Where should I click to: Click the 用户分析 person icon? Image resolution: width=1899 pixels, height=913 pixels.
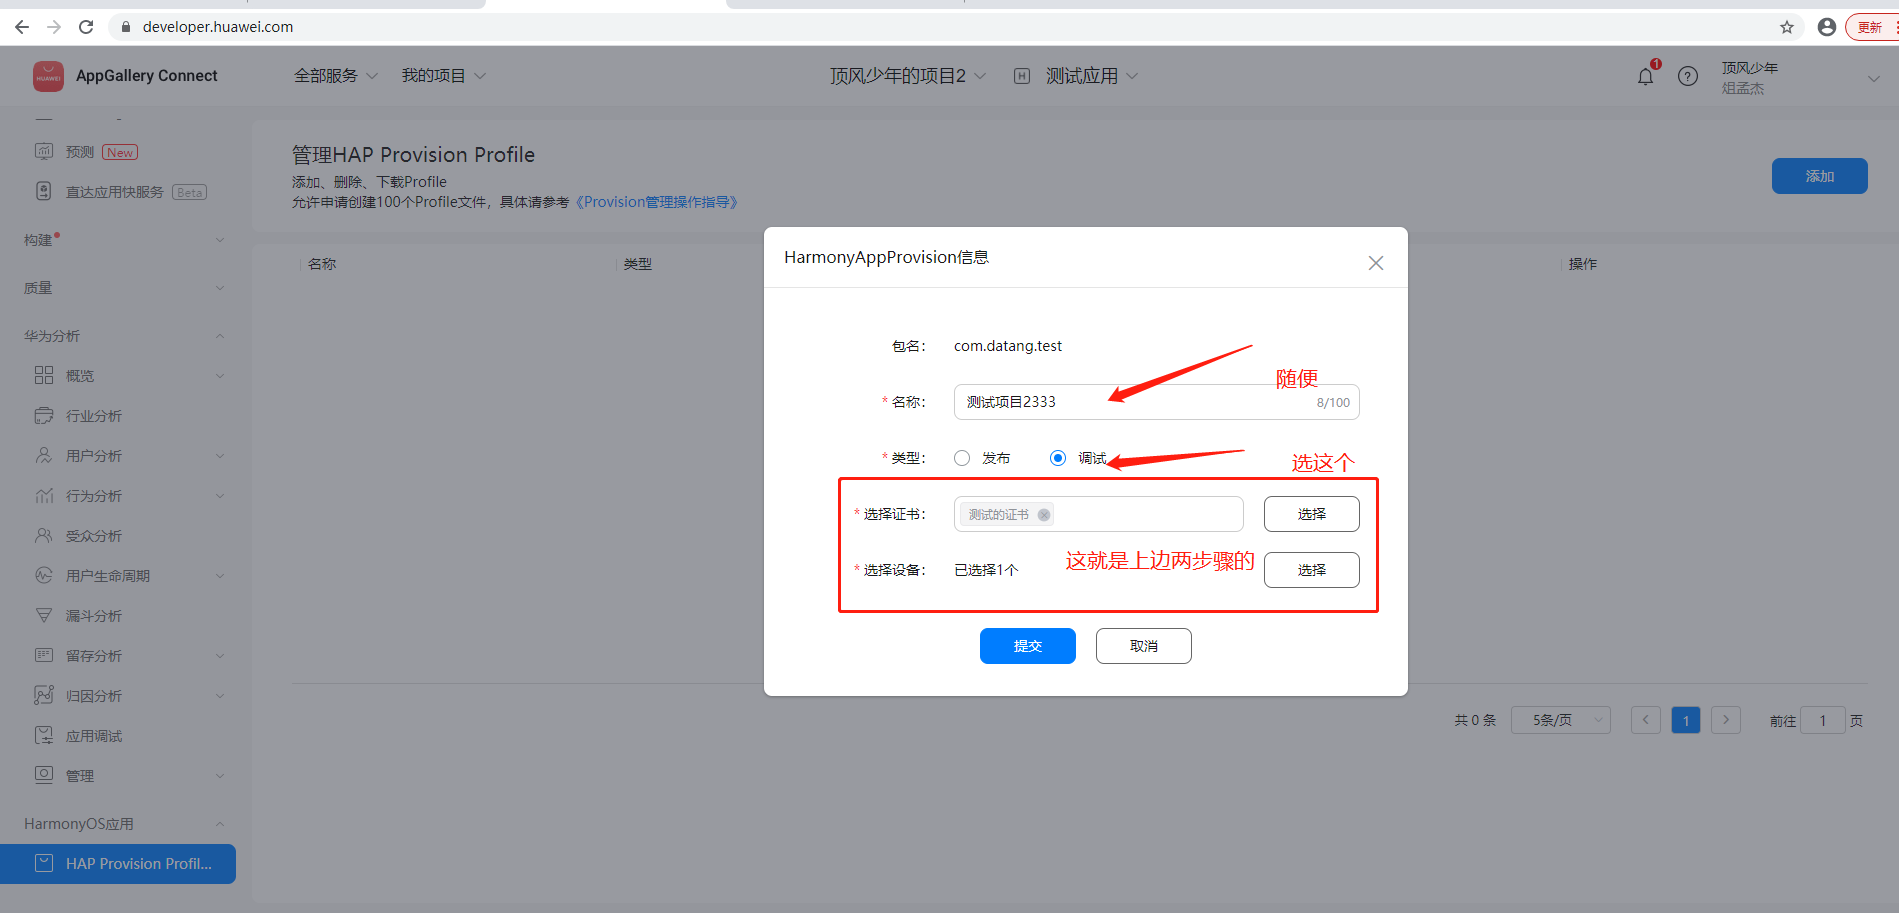point(44,455)
